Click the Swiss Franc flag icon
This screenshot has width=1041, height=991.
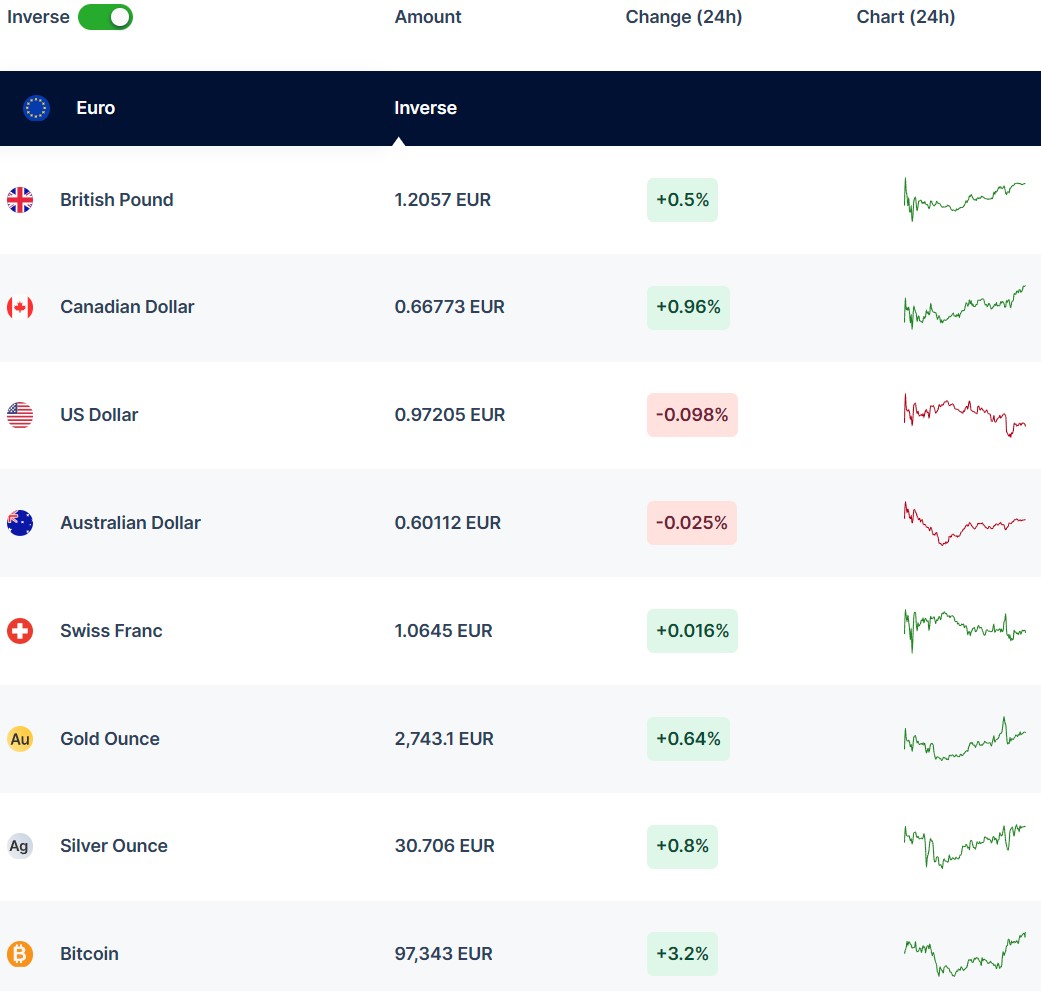[20, 631]
